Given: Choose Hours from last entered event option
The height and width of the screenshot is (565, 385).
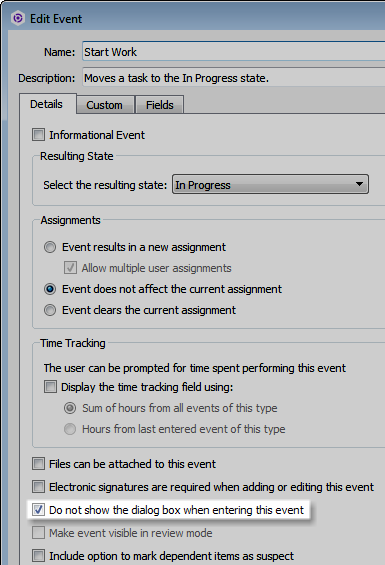Looking at the screenshot, I should (70, 429).
